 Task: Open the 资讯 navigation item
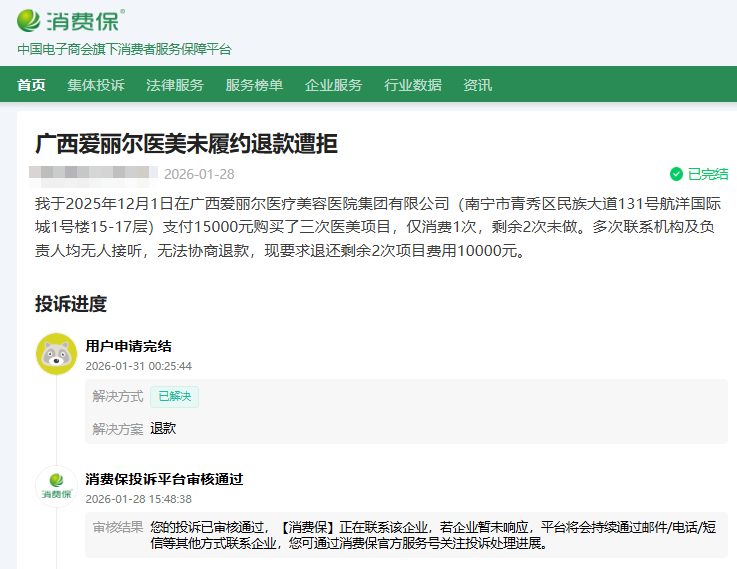coord(477,85)
